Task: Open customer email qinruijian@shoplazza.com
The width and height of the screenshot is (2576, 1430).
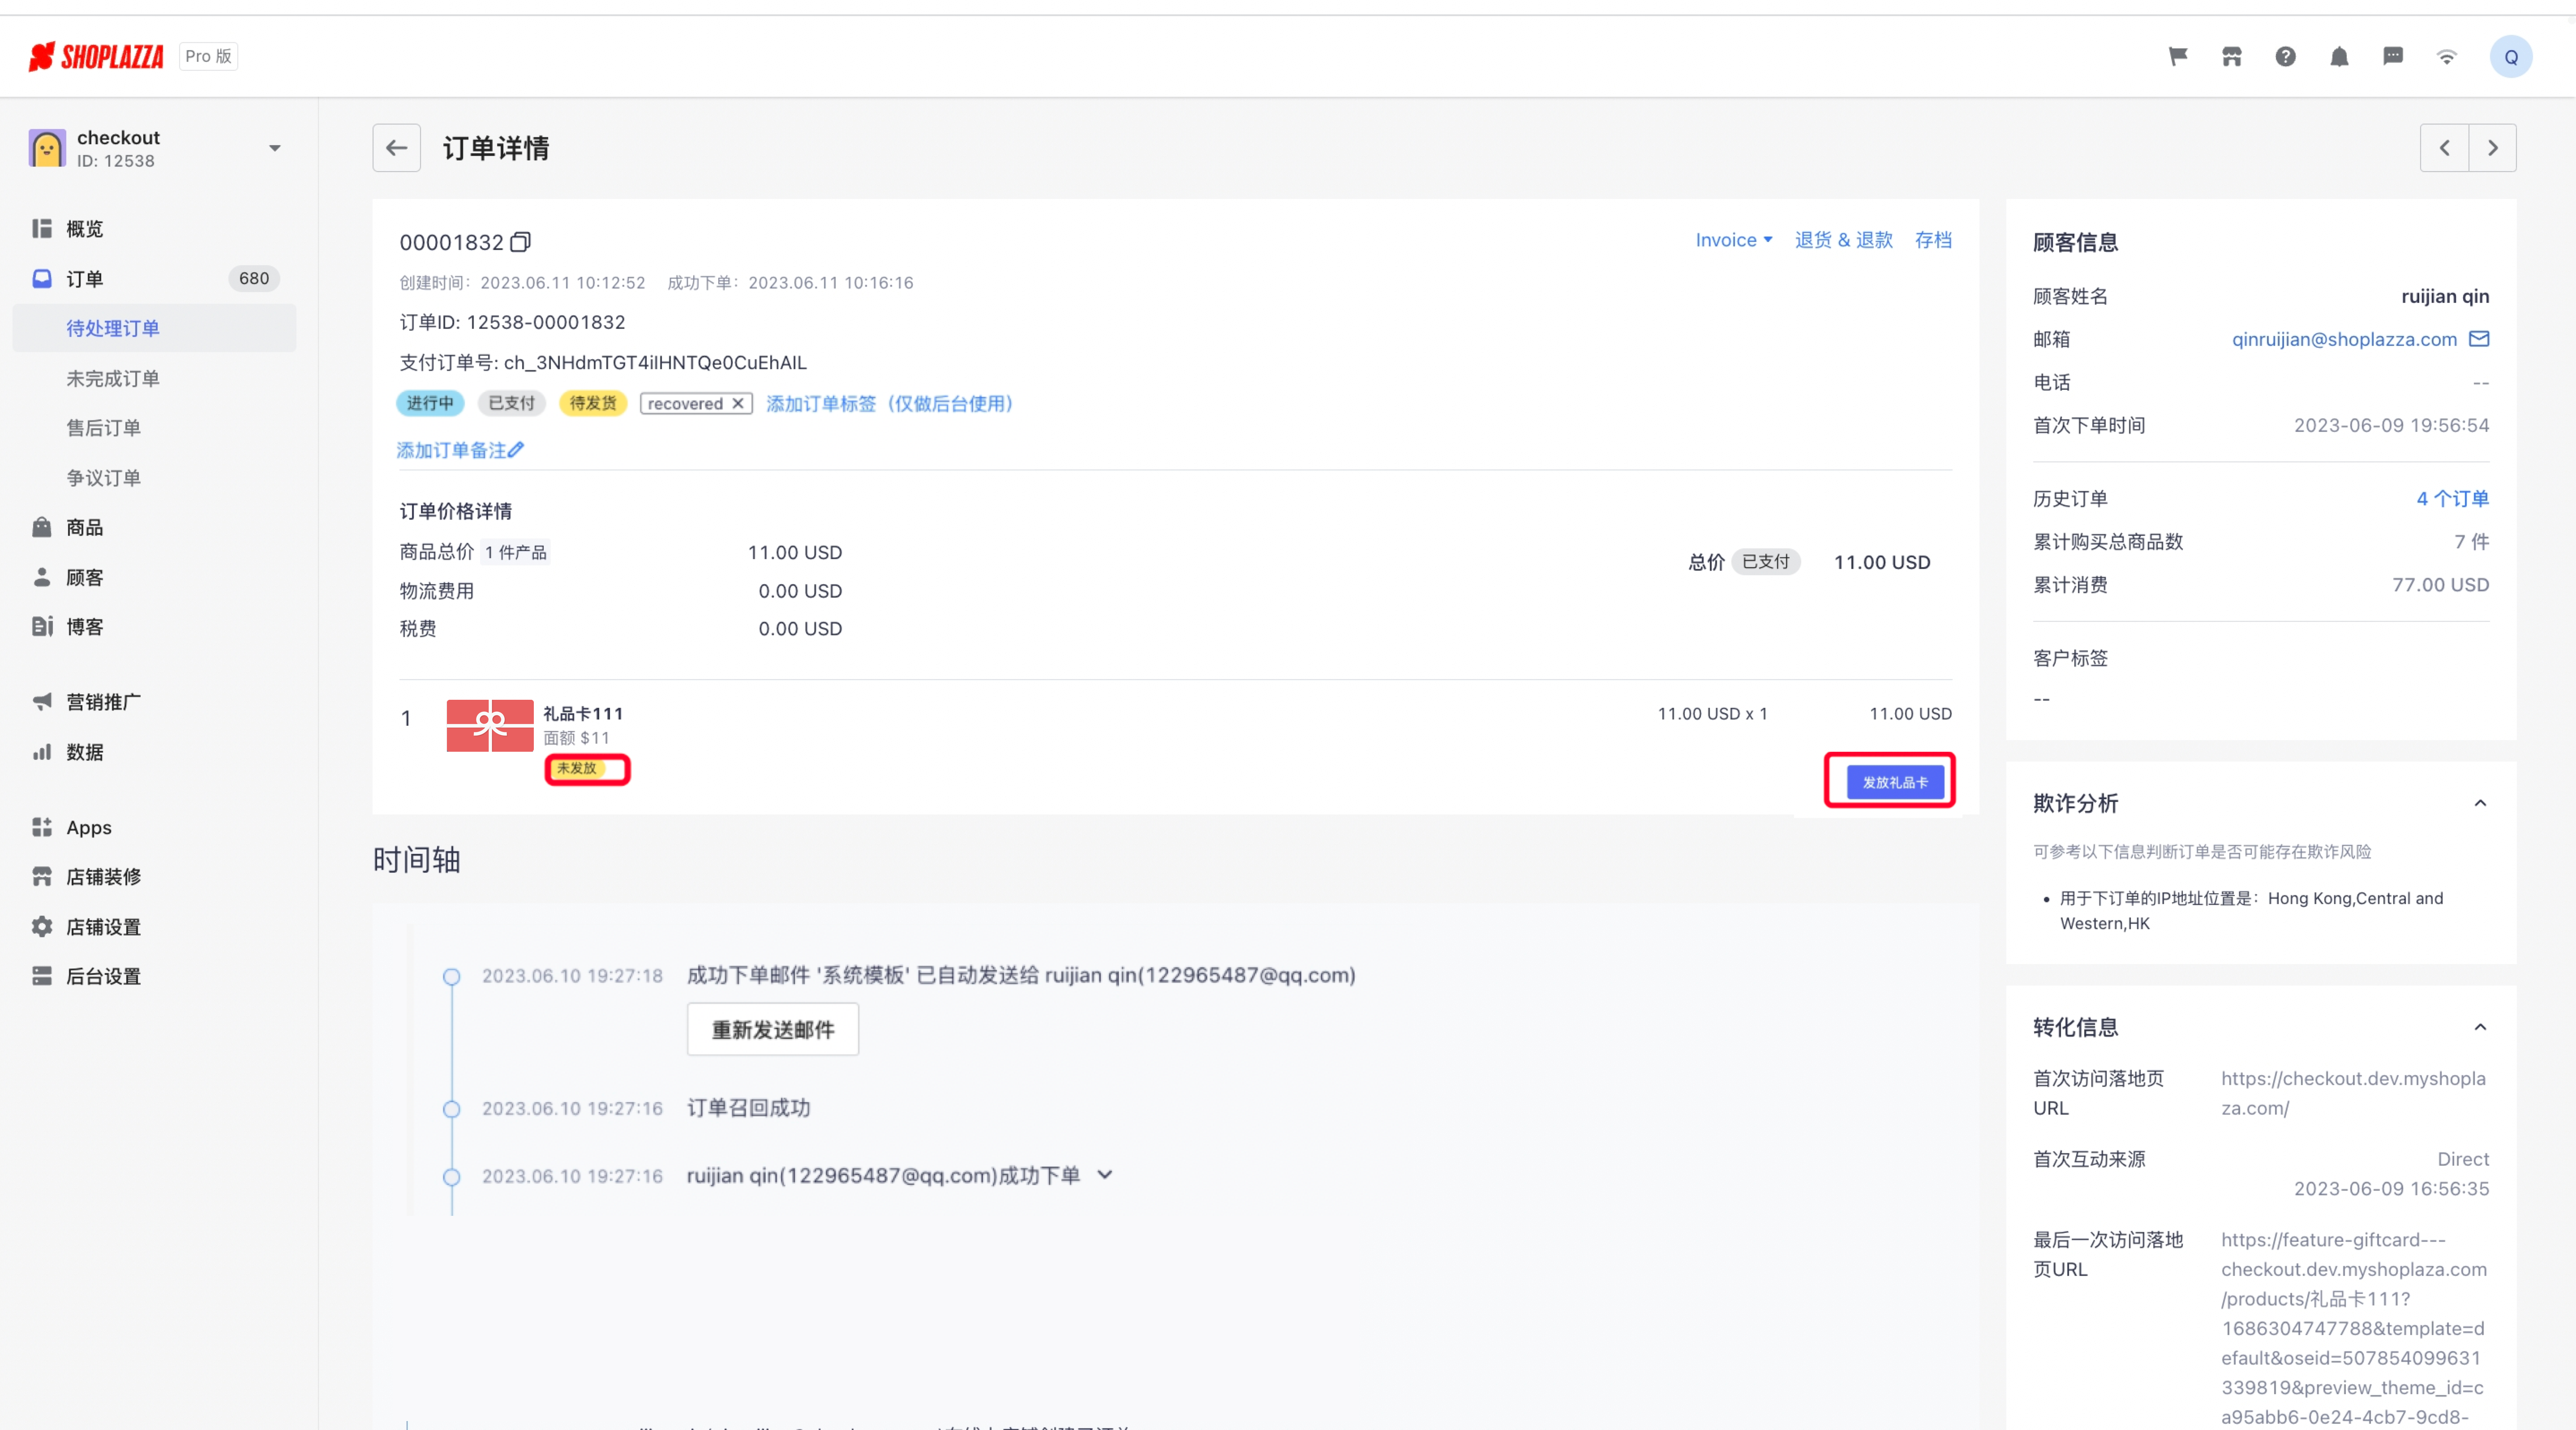Action: (x=2344, y=339)
